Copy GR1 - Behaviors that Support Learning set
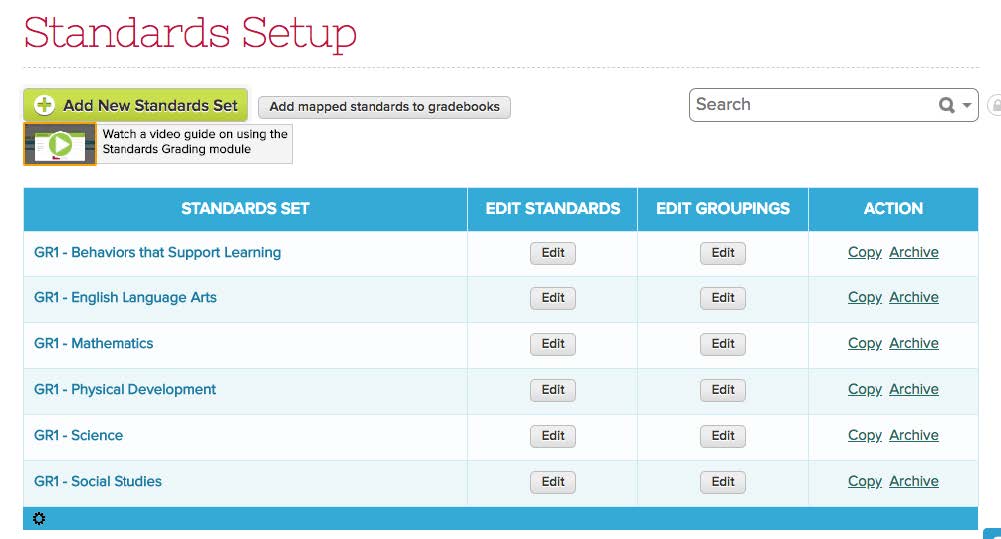Screen dimensions: 1001x539 [x=864, y=252]
